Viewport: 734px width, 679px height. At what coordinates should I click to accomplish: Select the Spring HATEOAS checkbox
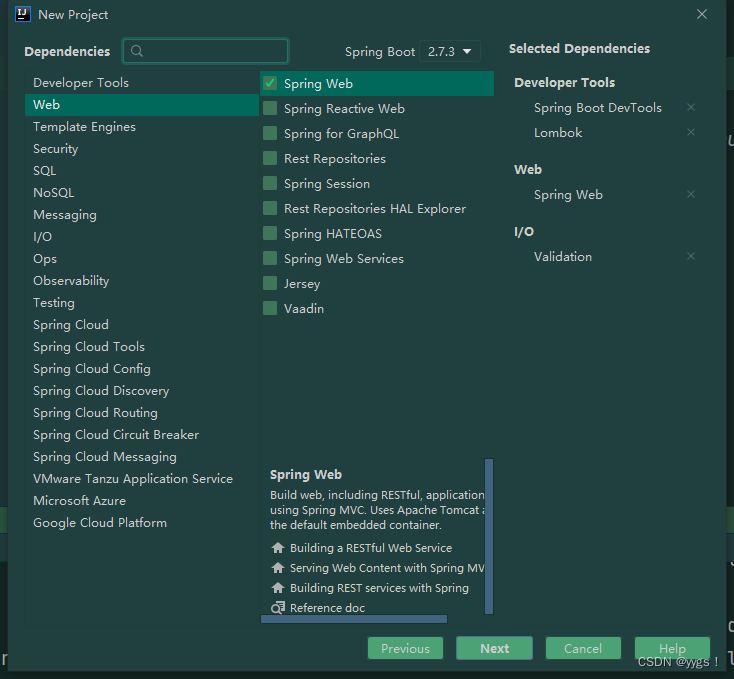tap(270, 234)
